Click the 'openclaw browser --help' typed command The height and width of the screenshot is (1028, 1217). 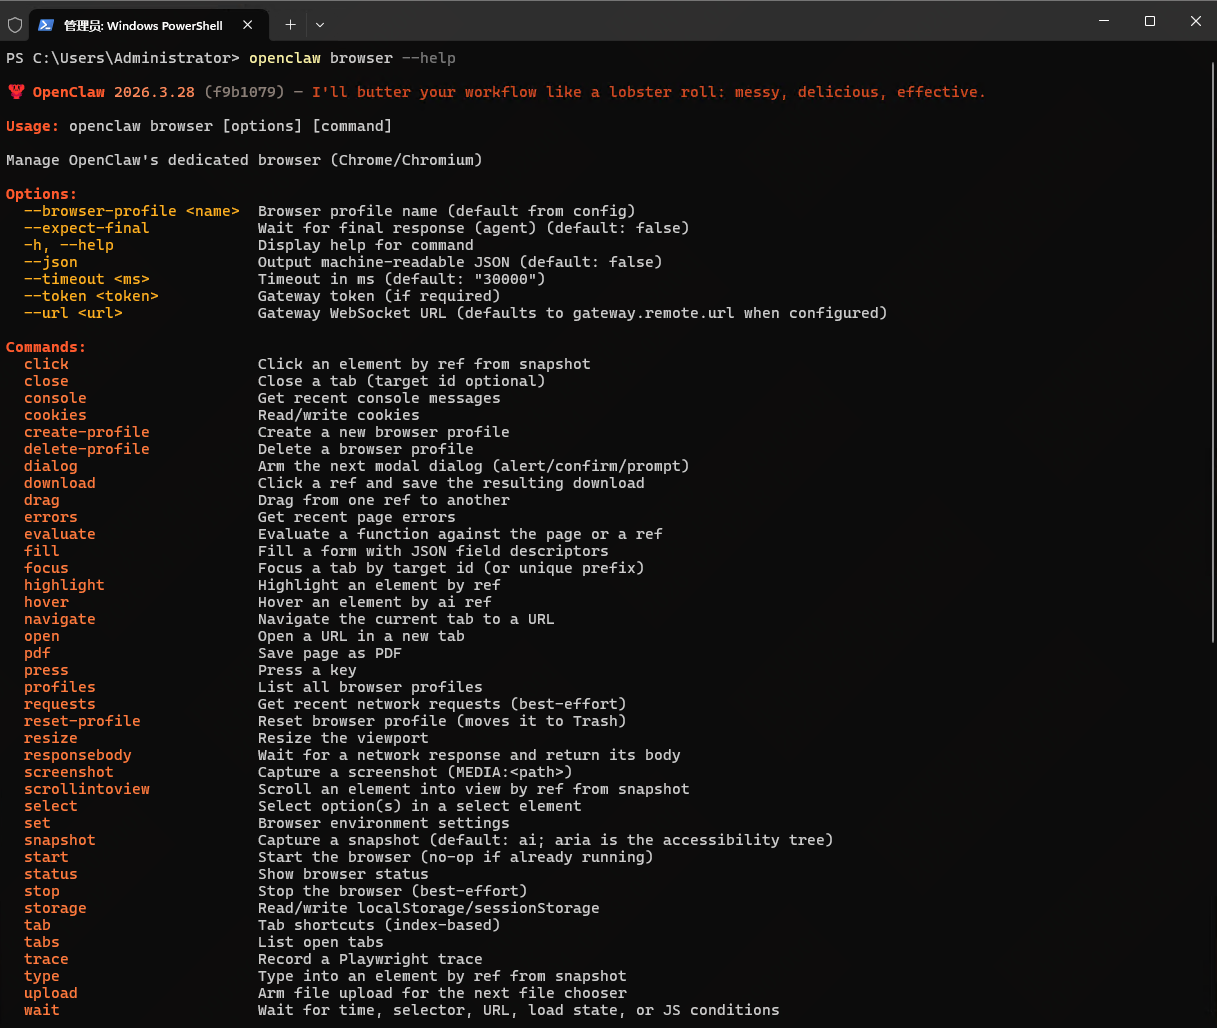point(352,58)
